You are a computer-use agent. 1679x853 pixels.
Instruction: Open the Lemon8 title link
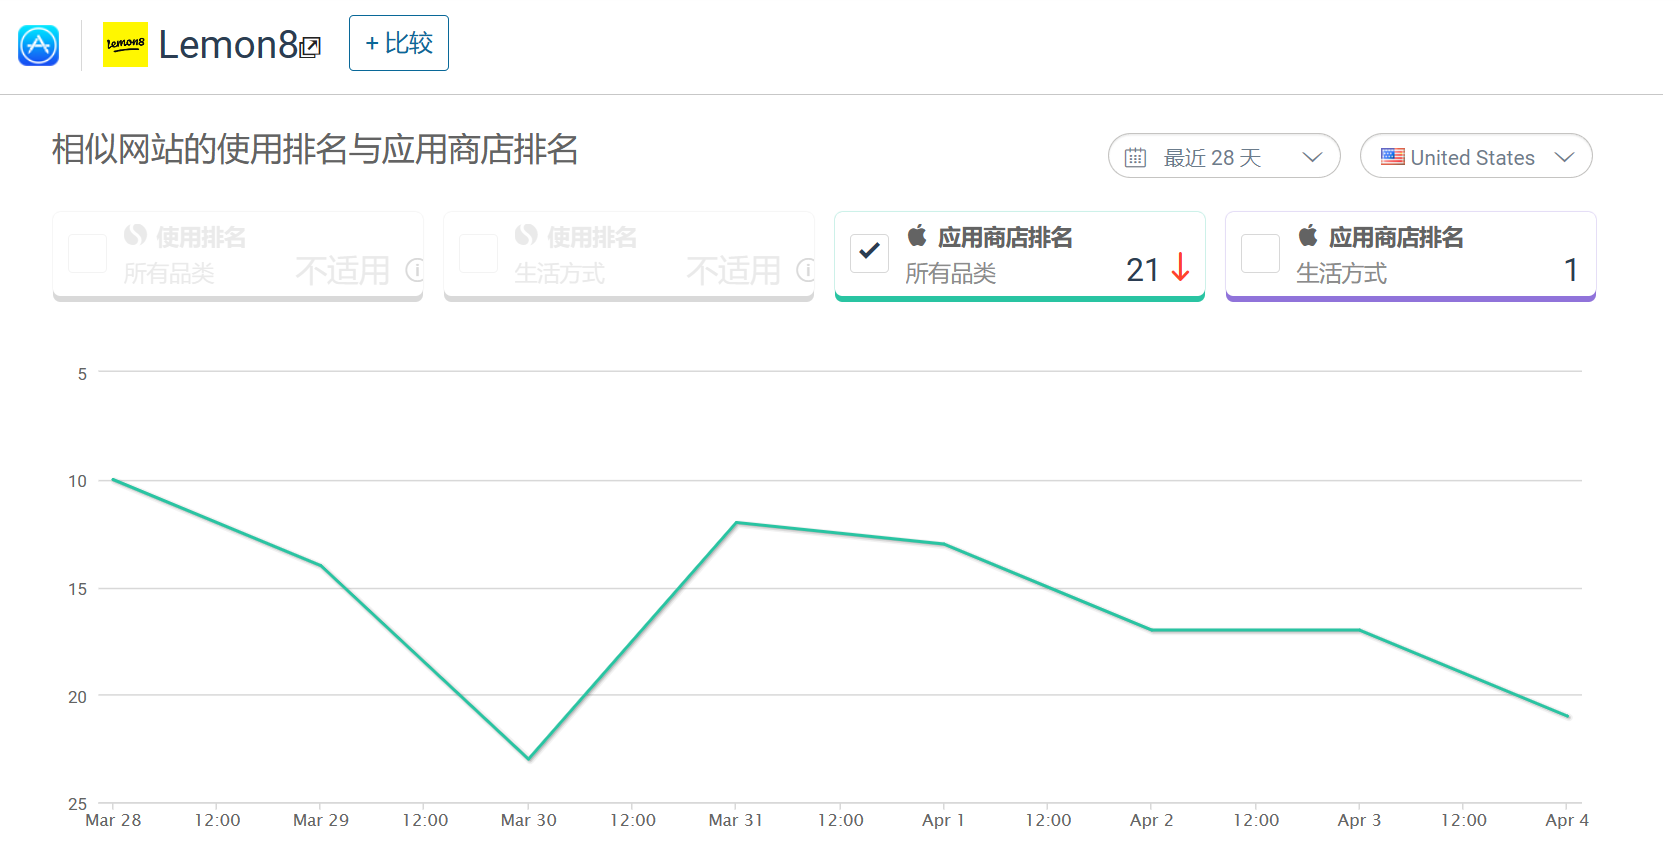[x=228, y=45]
